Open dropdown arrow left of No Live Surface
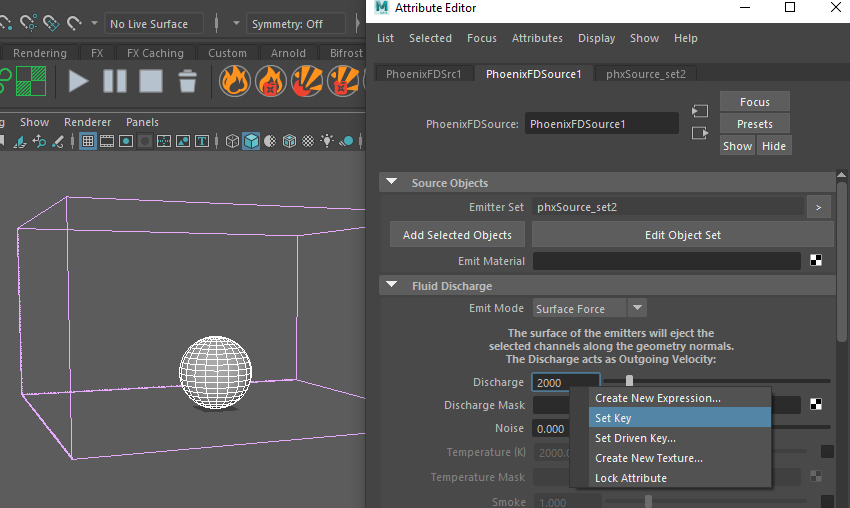Viewport: 850px width, 508px height. [94, 23]
